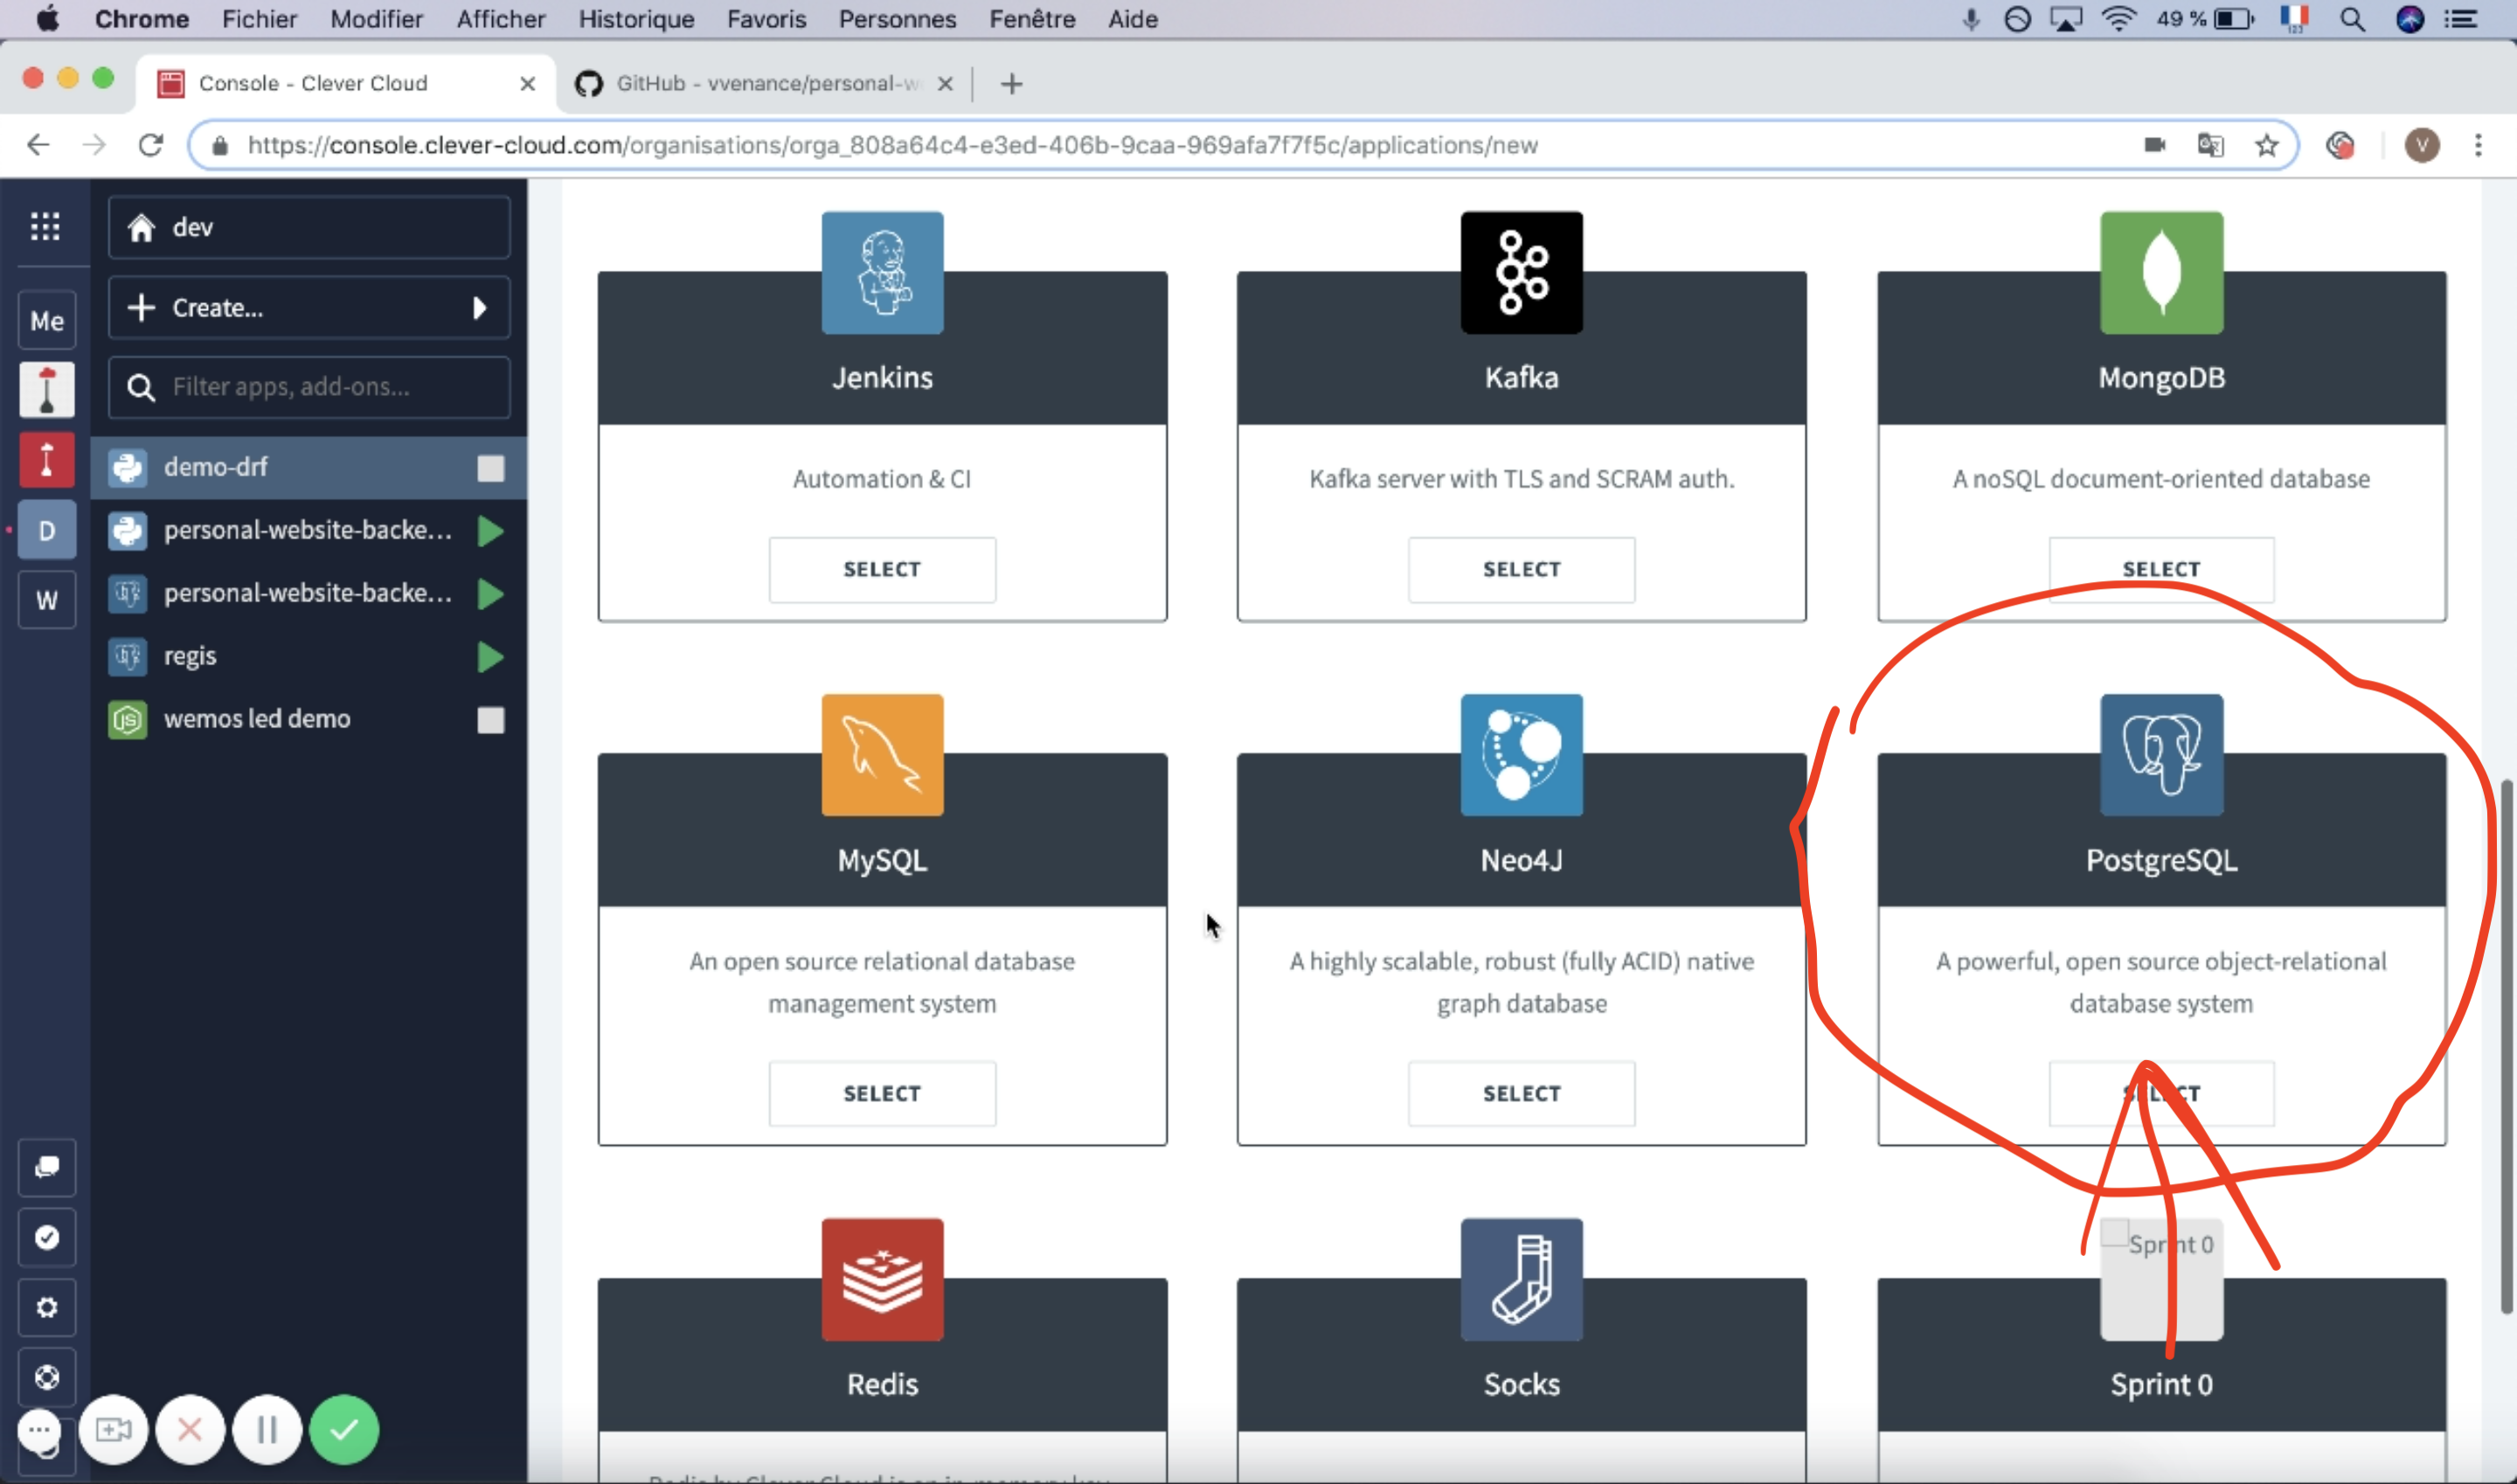Click the MongoDB leaf logo
The image size is (2517, 1484).
click(x=2161, y=272)
